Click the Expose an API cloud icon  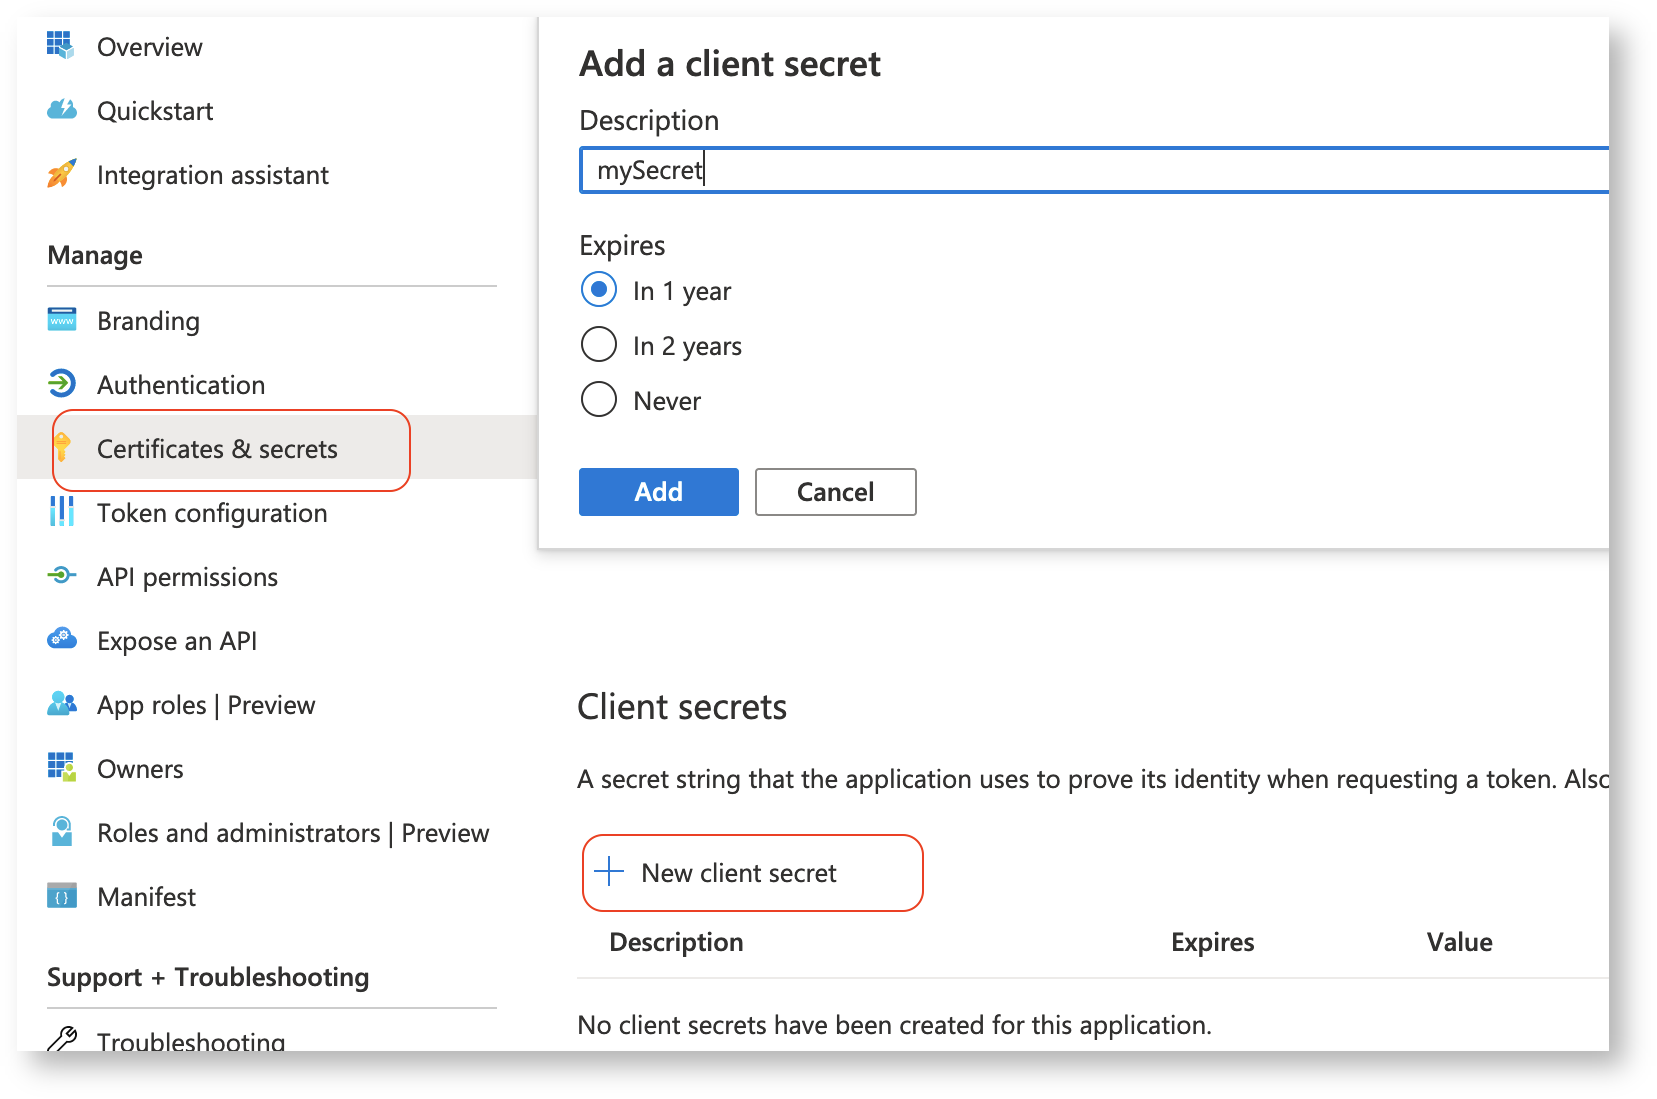(x=61, y=640)
